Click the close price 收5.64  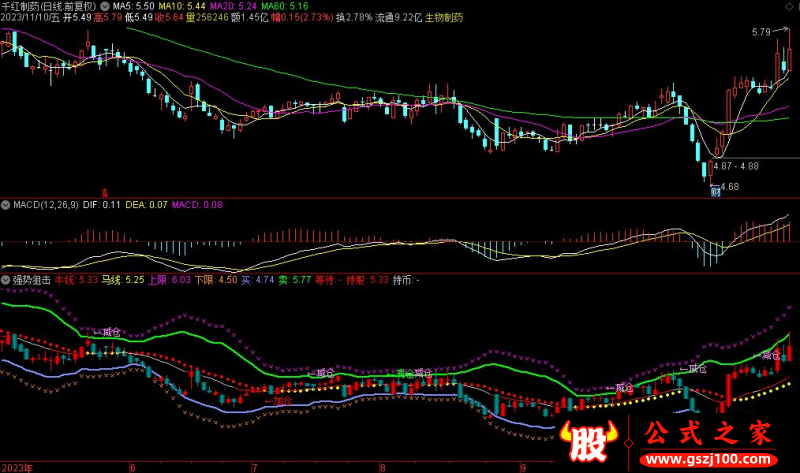tap(169, 17)
